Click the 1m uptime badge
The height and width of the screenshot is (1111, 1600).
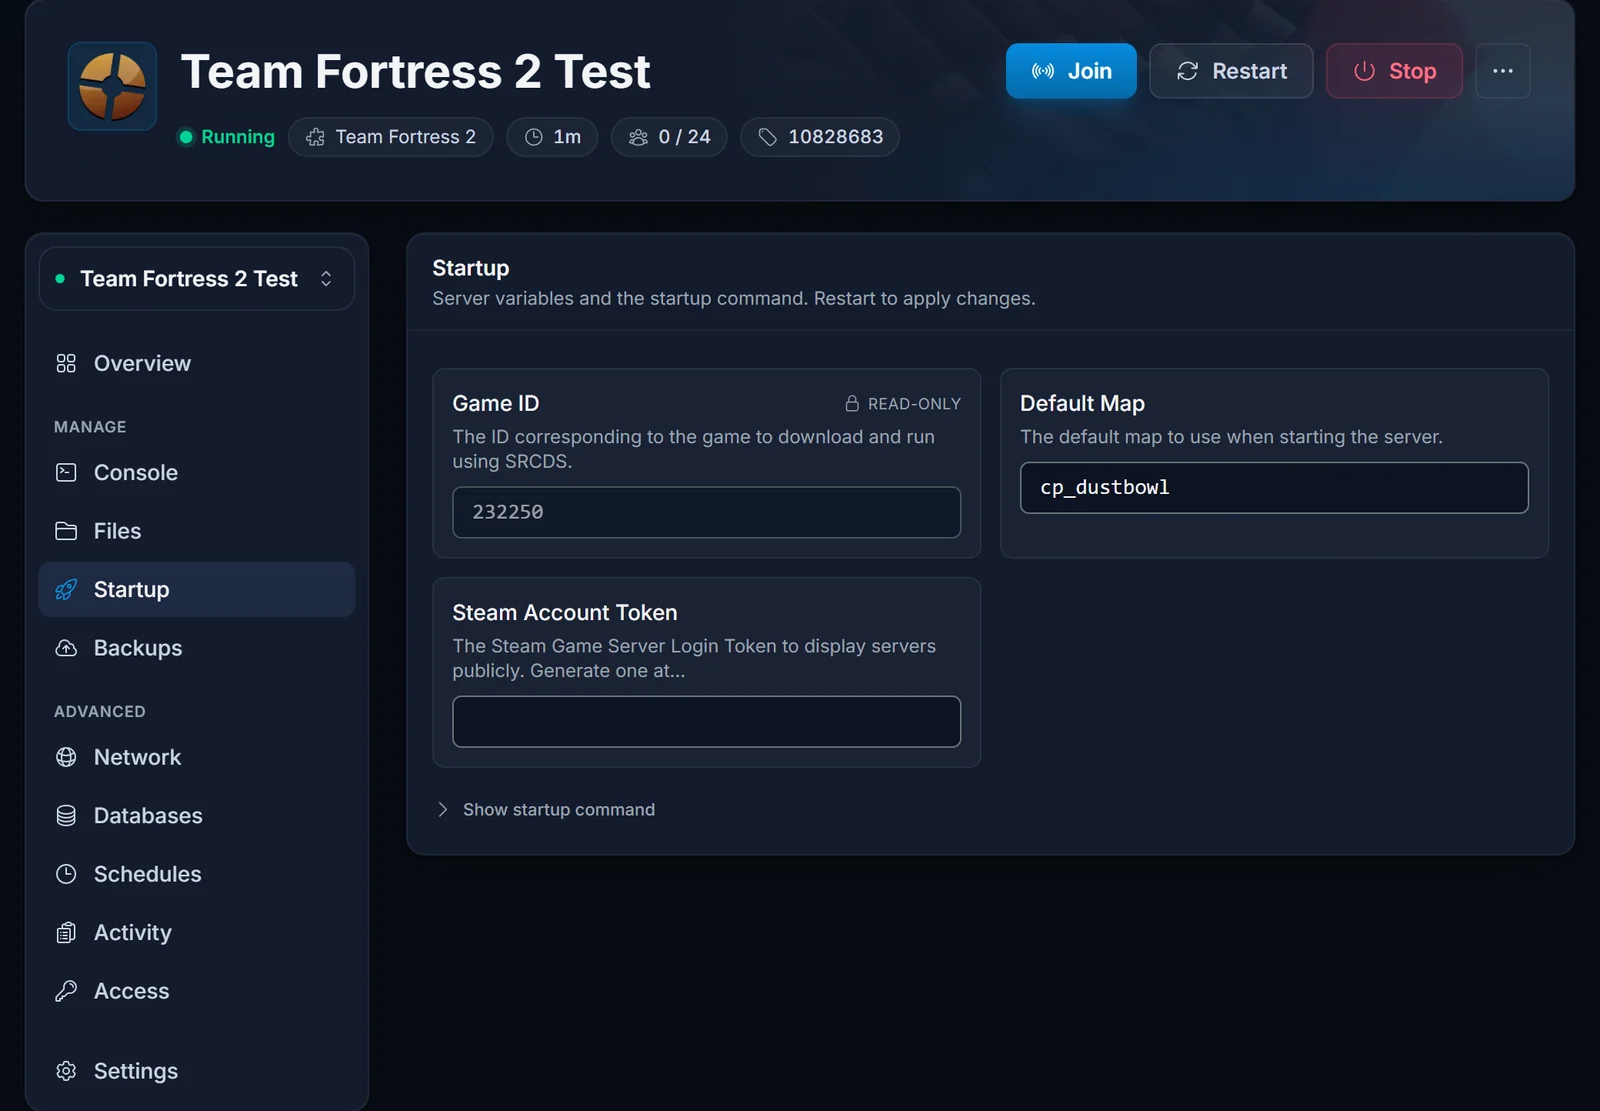pos(552,137)
